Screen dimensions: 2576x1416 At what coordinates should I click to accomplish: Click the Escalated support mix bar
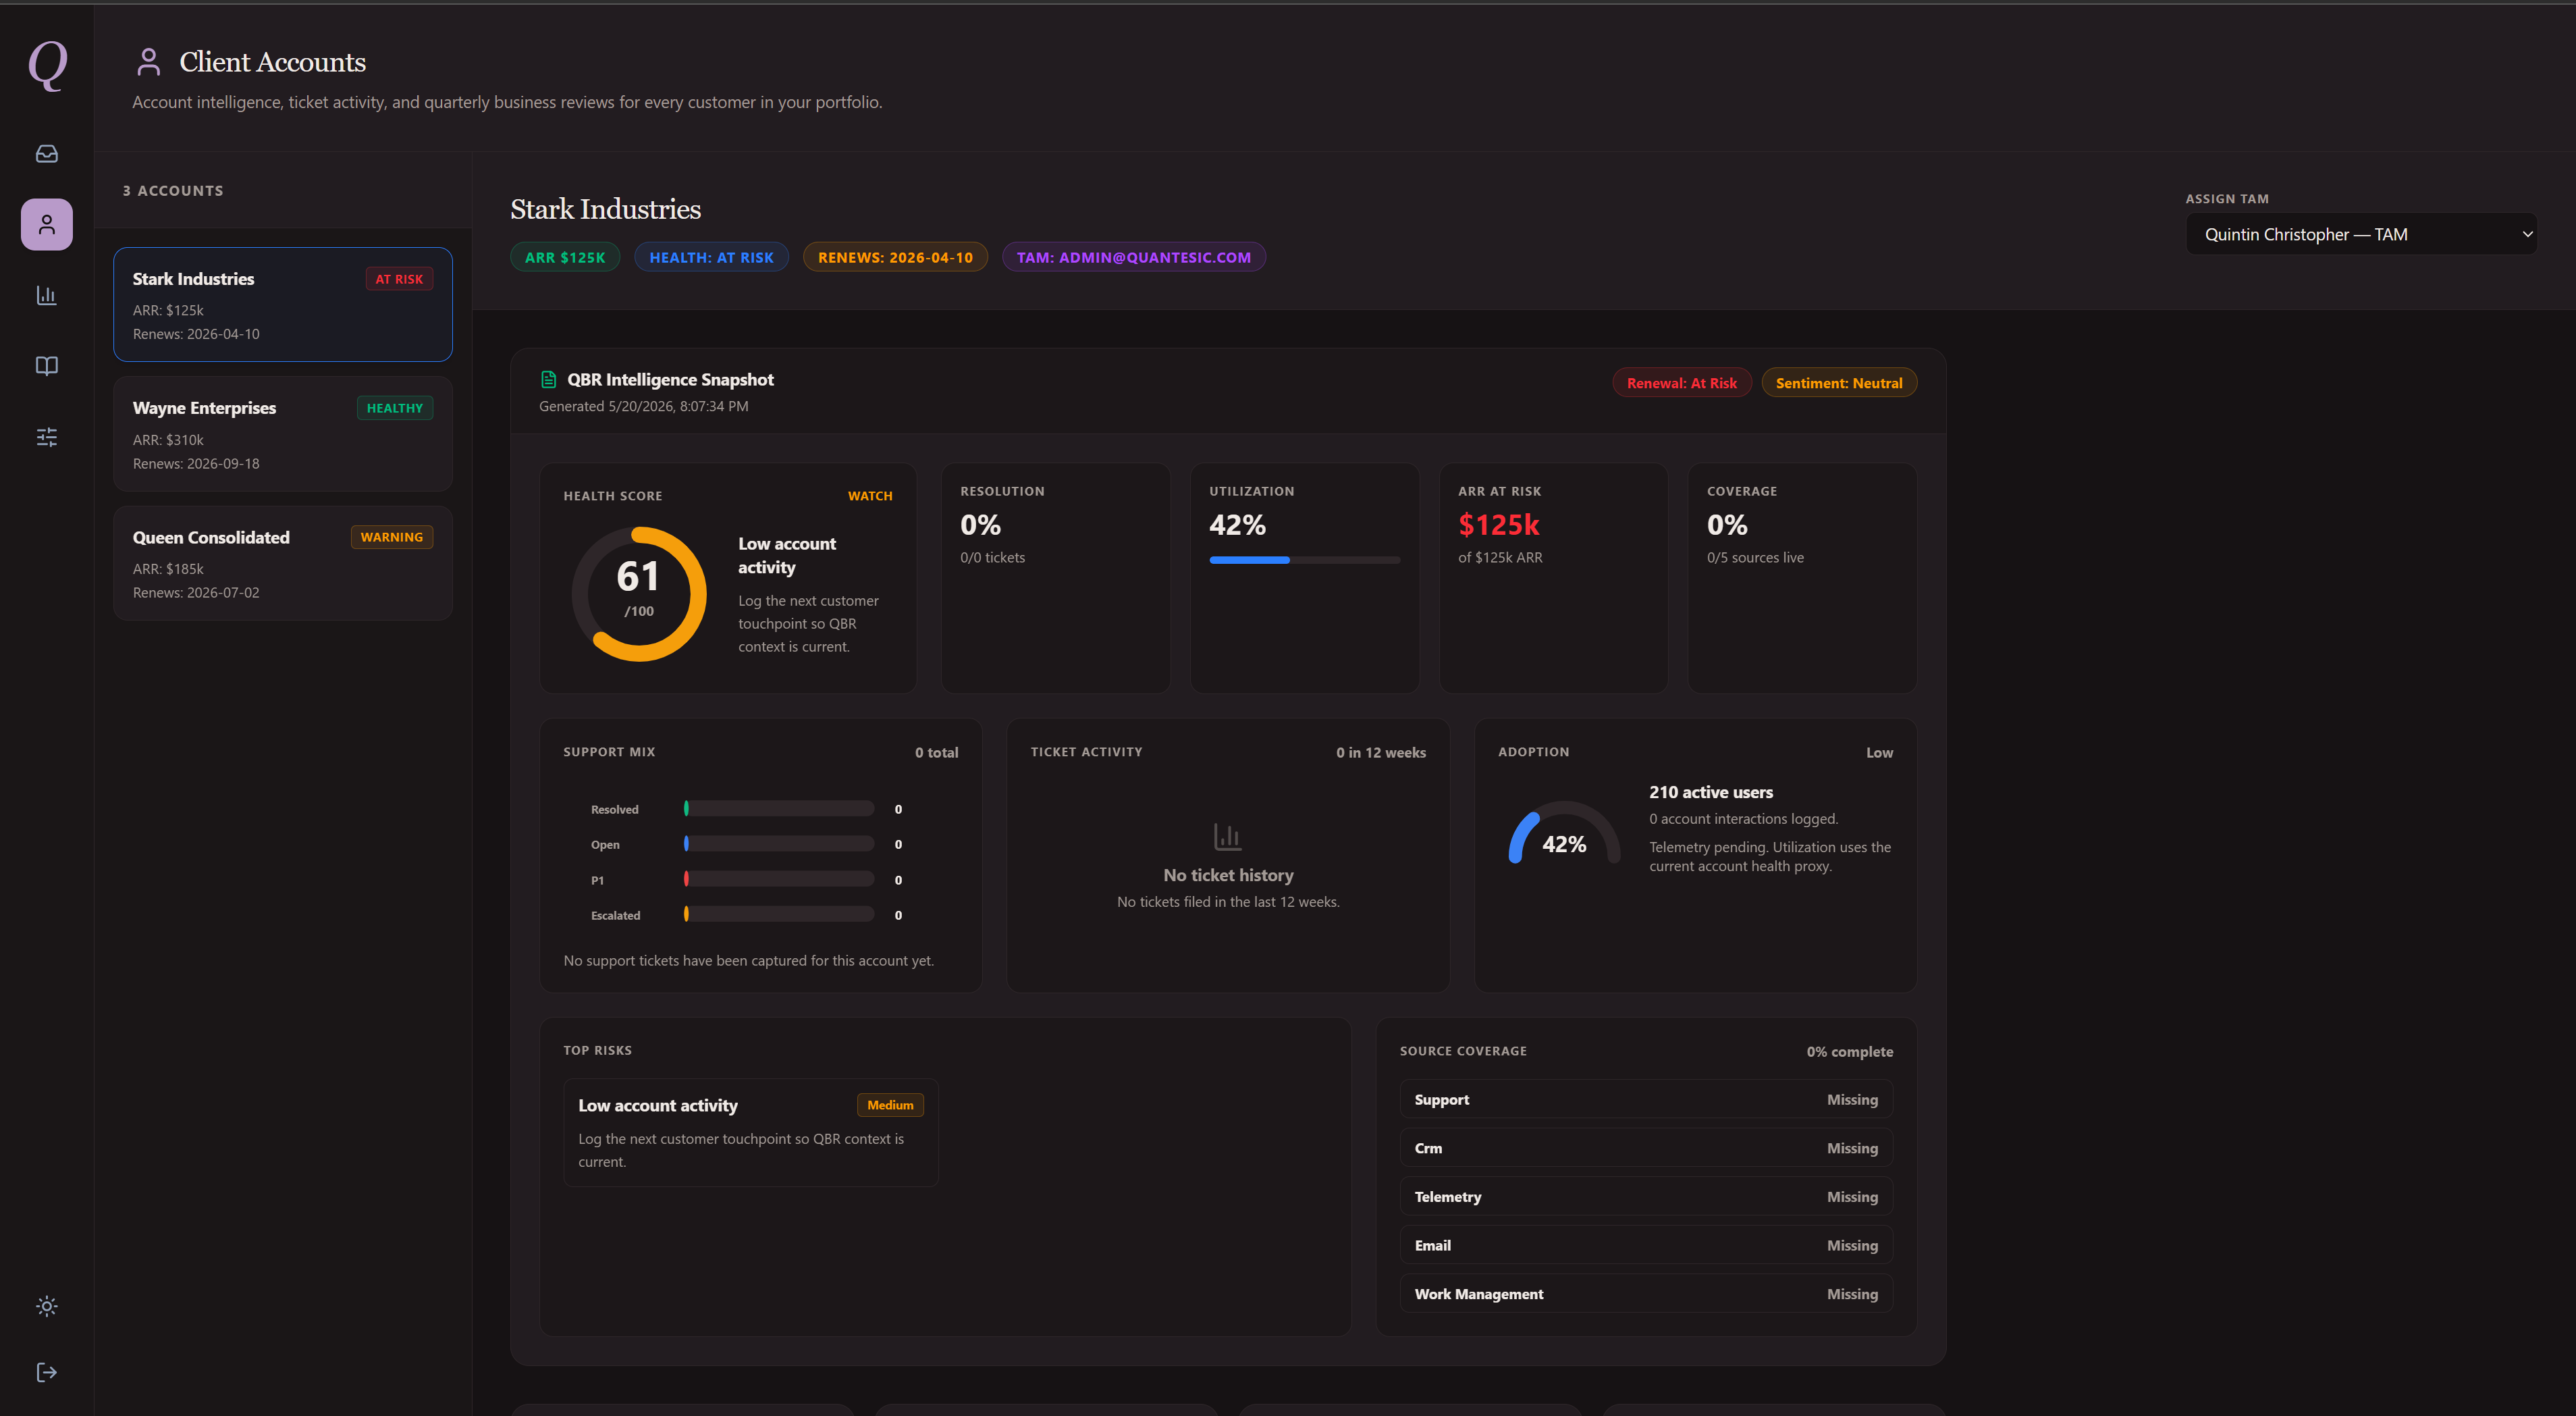pos(779,915)
